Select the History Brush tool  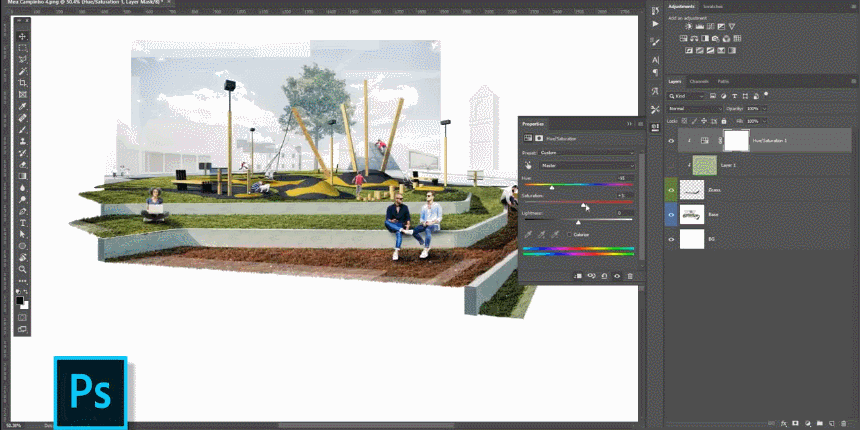[x=22, y=152]
